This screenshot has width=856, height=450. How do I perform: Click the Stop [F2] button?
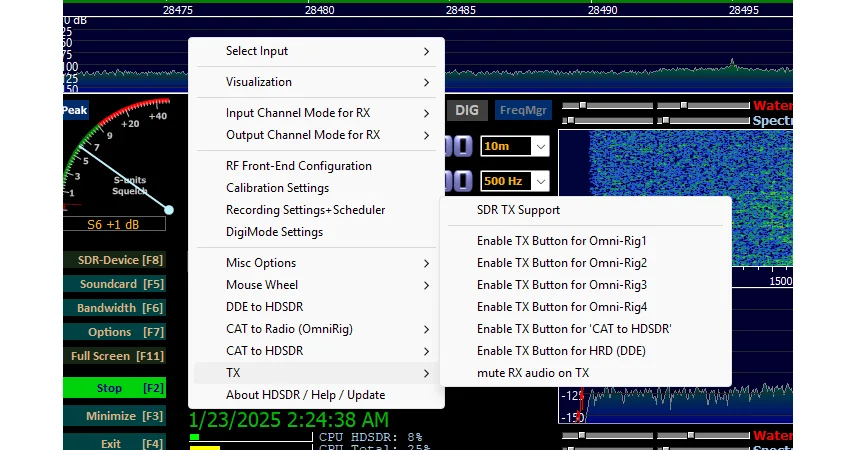pyautogui.click(x=114, y=388)
